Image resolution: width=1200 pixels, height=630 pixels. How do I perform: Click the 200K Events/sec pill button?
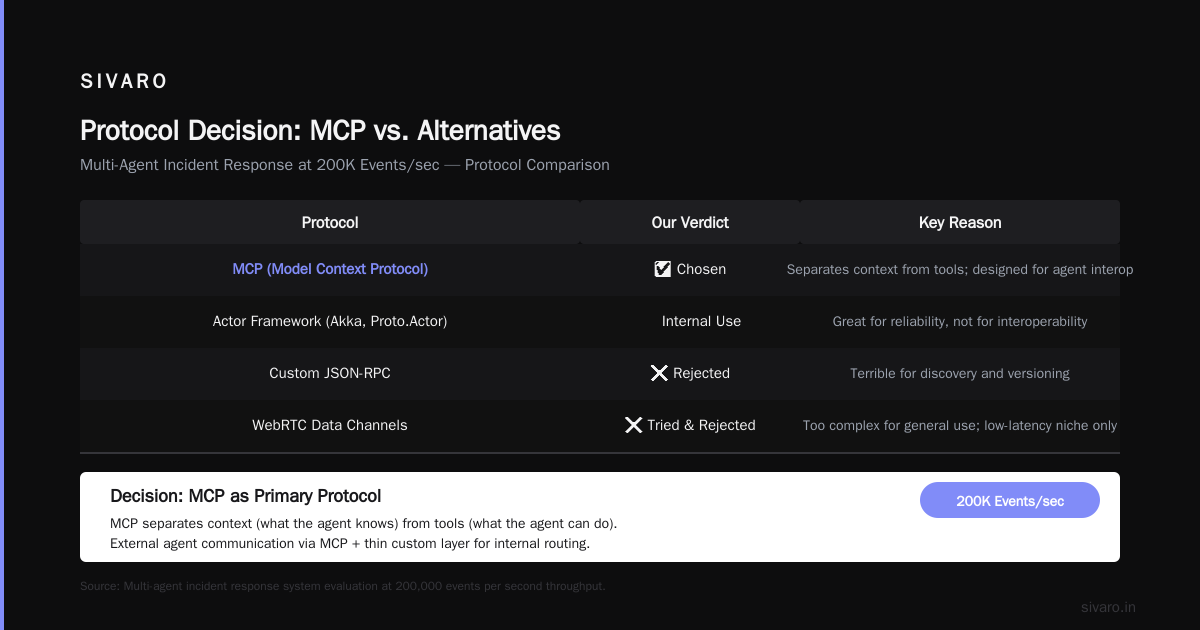1010,500
